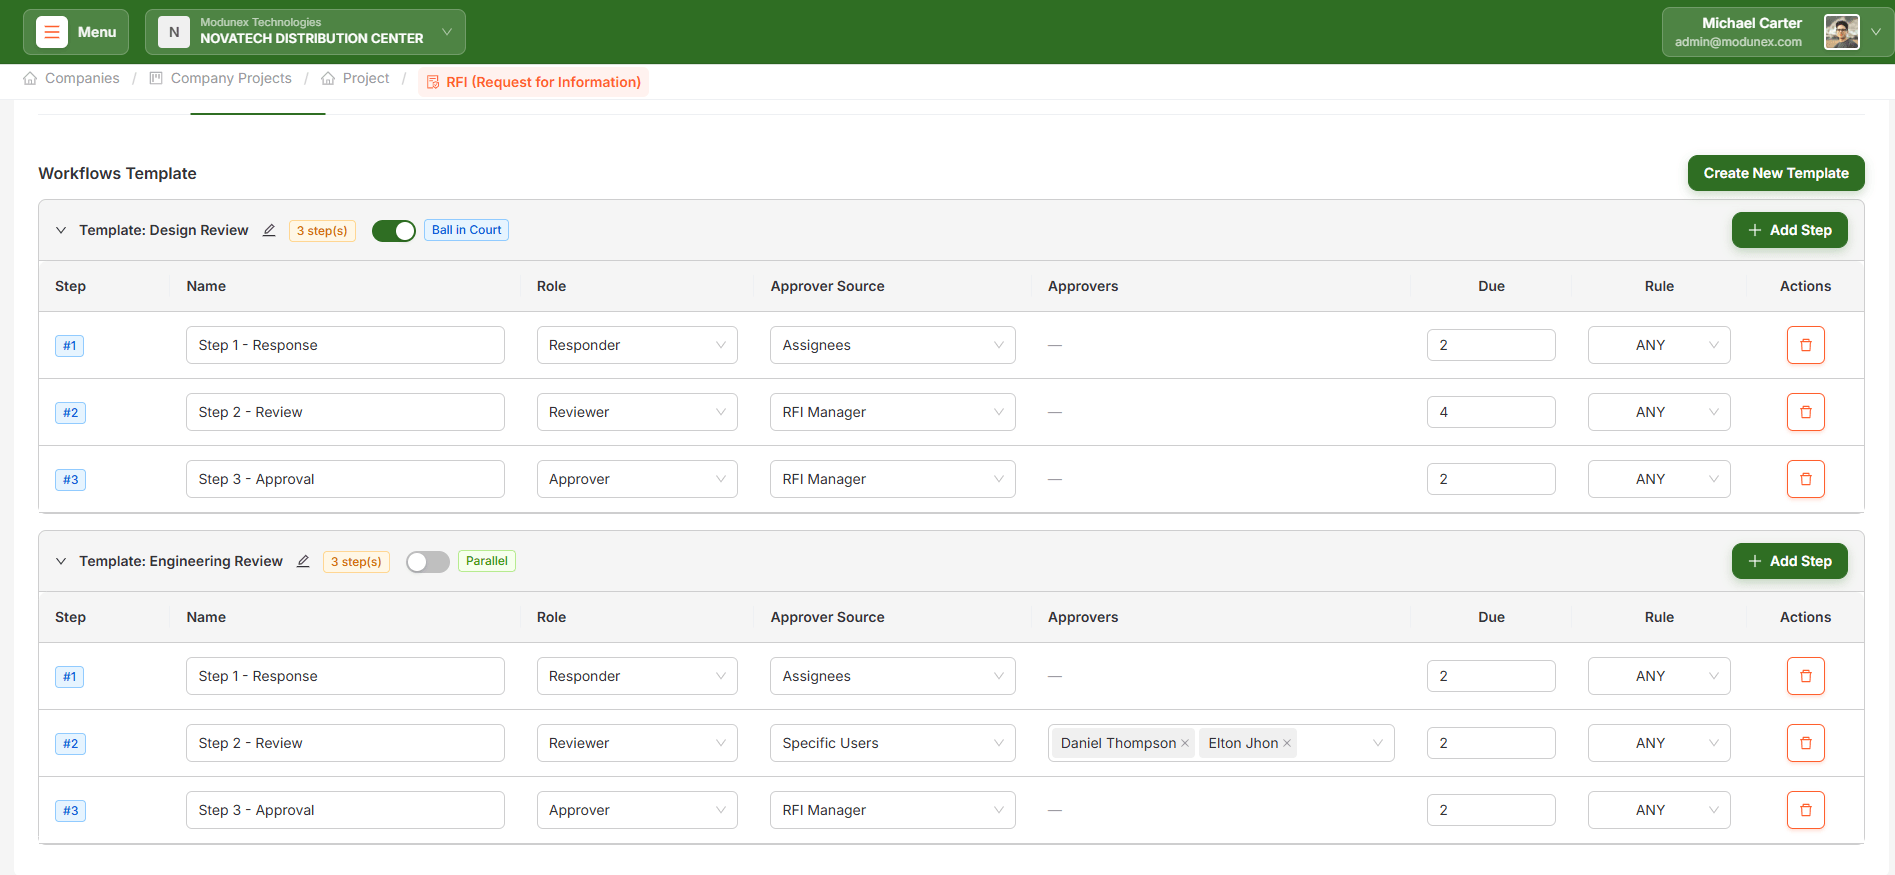
Task: Click step badge #1 in Design Review
Action: point(70,346)
